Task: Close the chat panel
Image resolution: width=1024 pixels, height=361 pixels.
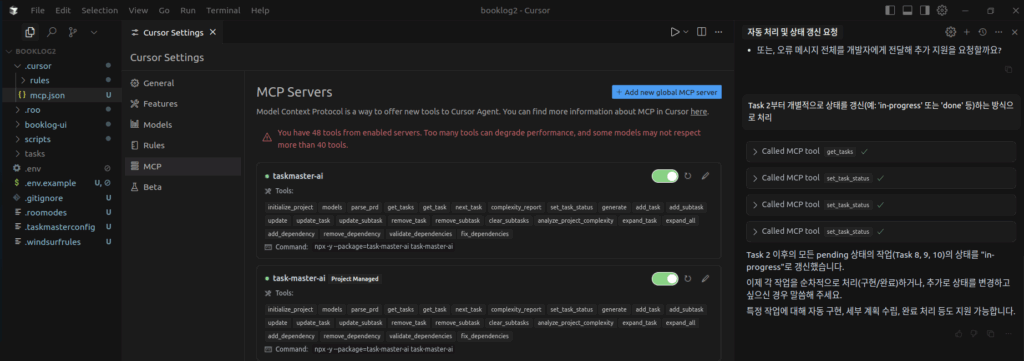Action: coord(1014,32)
